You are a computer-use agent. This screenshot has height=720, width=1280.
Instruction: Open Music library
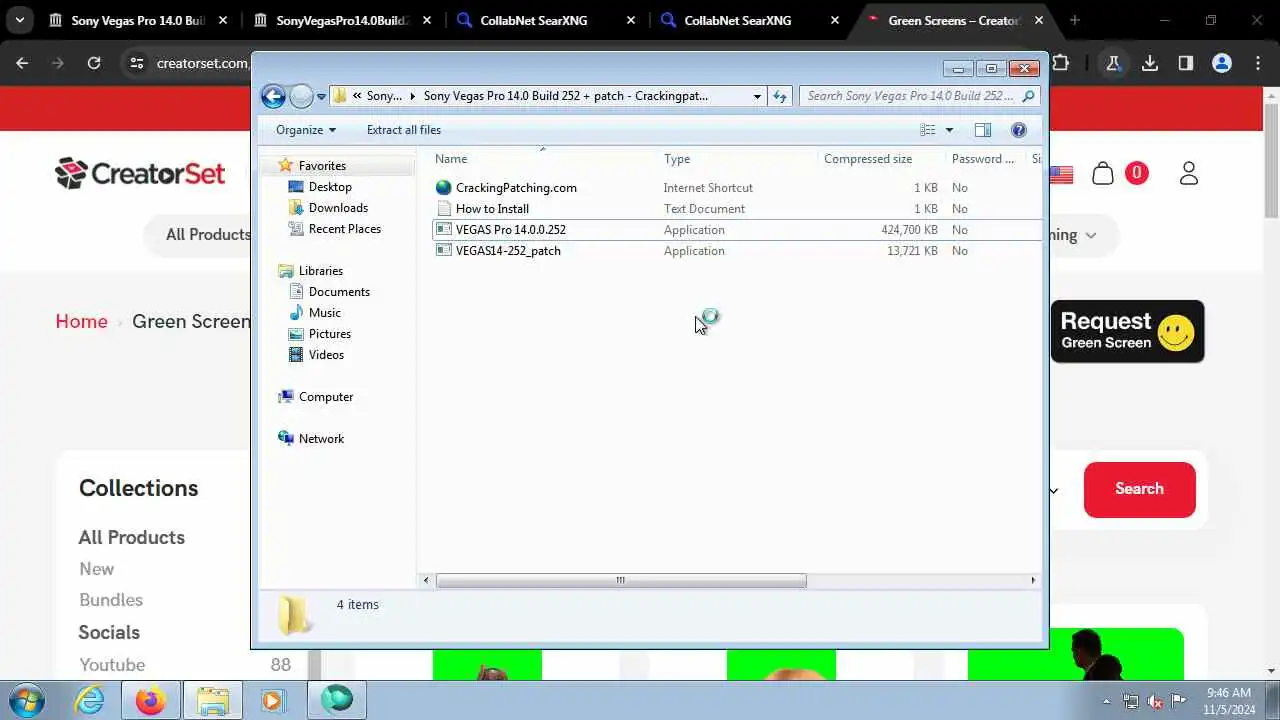click(x=325, y=313)
